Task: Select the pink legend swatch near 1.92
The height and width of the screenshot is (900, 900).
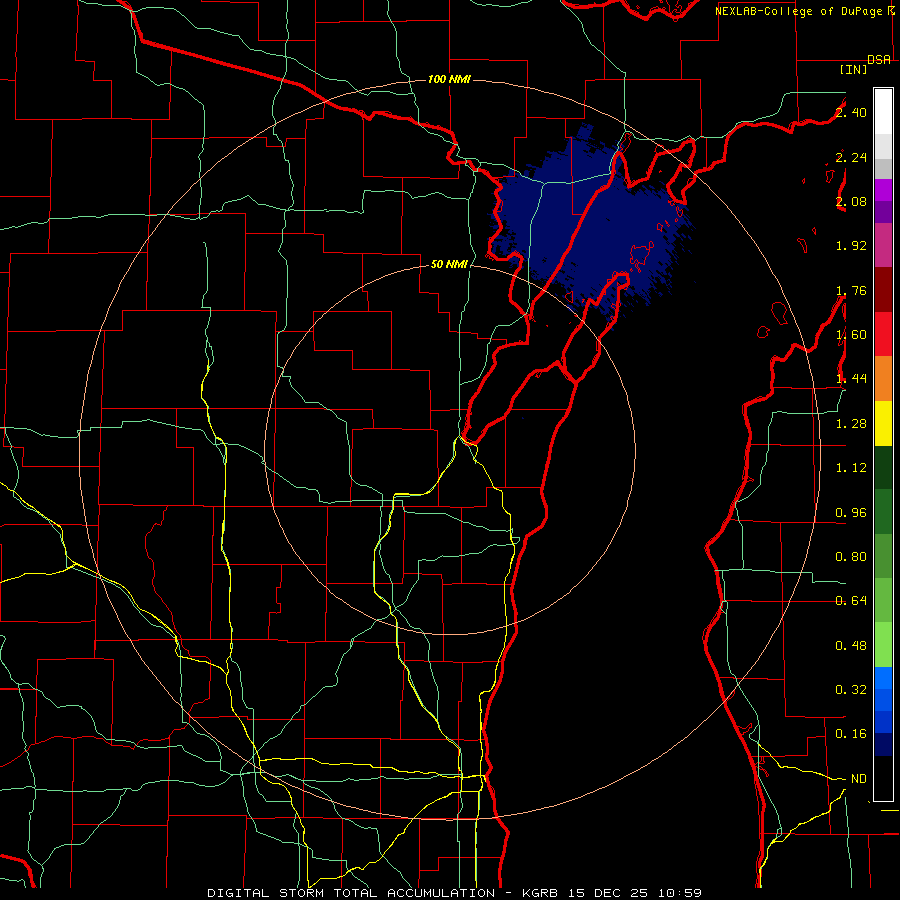Action: click(x=883, y=245)
